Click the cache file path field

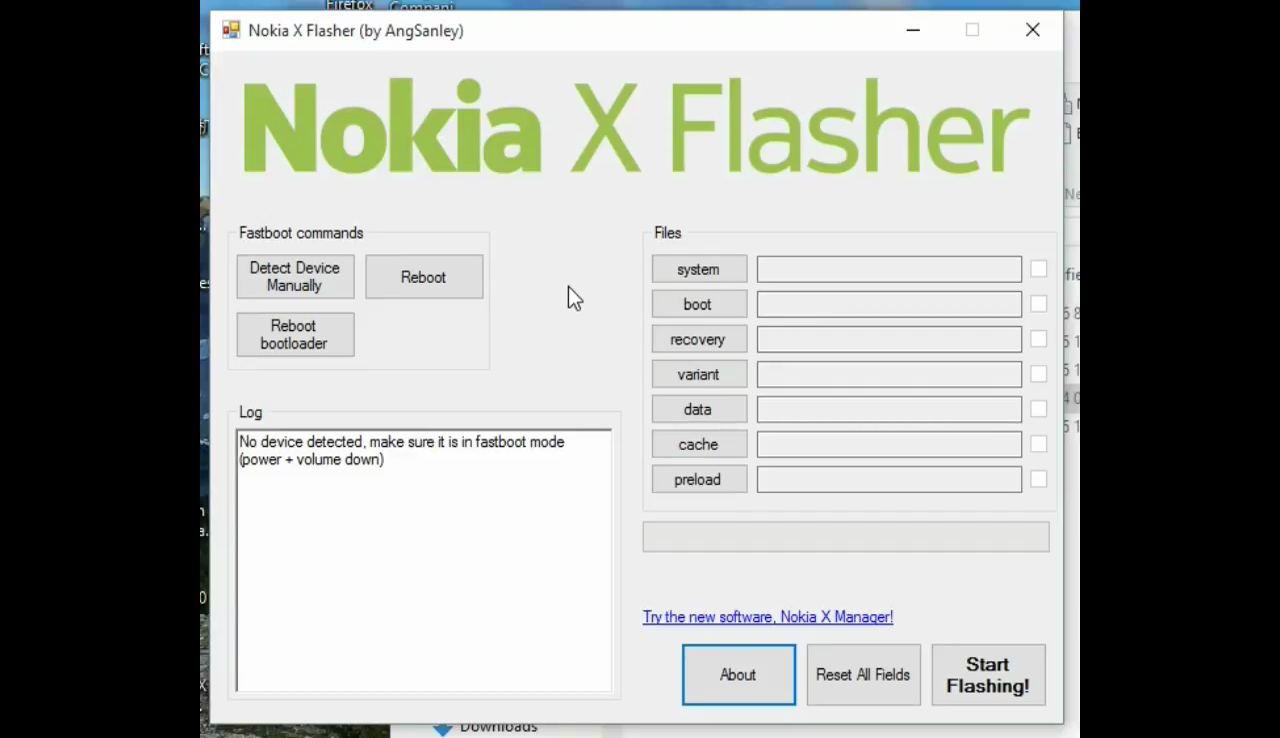pos(889,444)
